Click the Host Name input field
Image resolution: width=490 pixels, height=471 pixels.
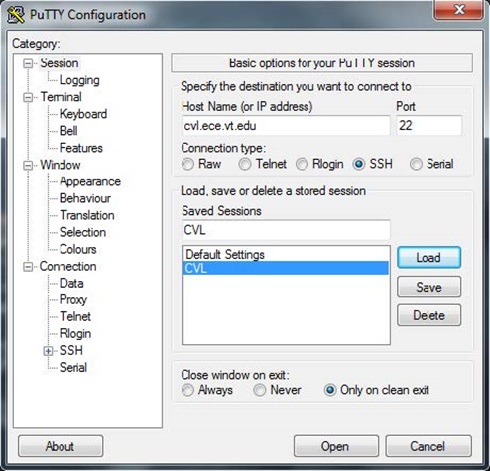click(x=286, y=126)
